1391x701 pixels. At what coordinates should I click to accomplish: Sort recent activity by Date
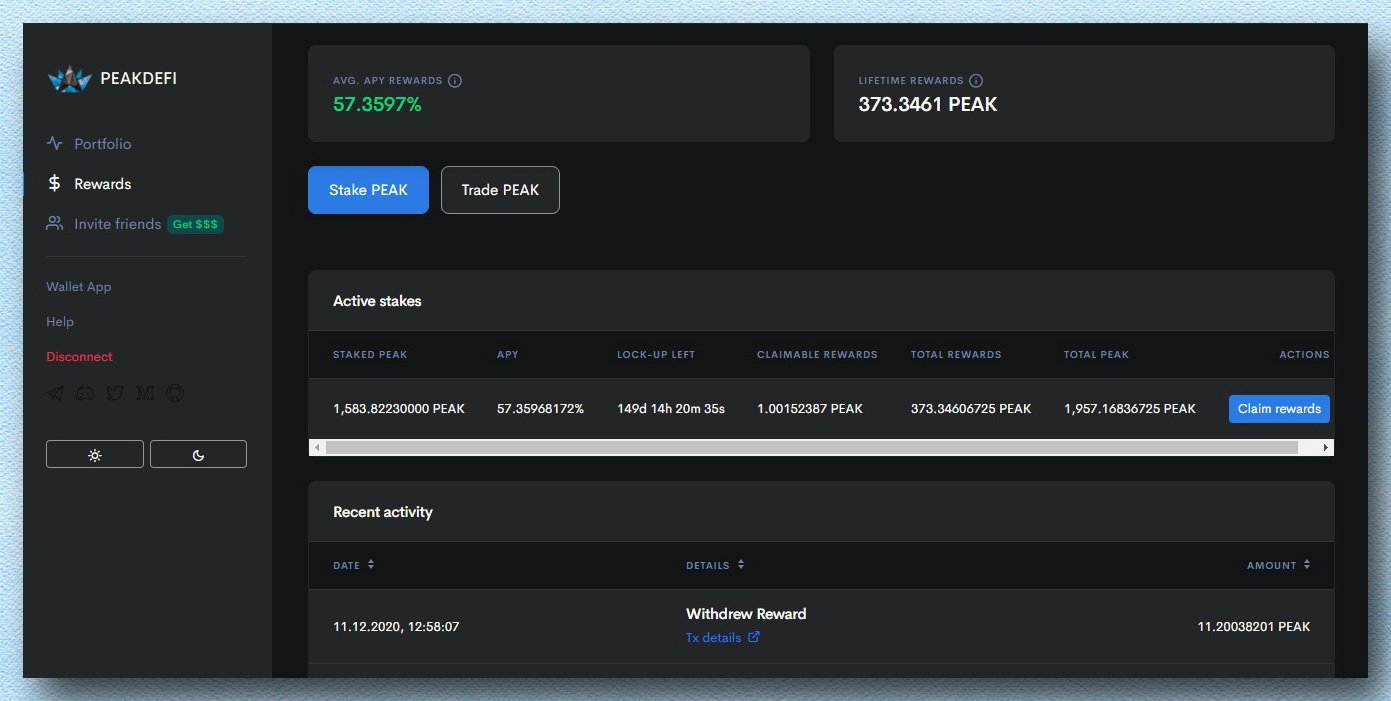tap(354, 565)
